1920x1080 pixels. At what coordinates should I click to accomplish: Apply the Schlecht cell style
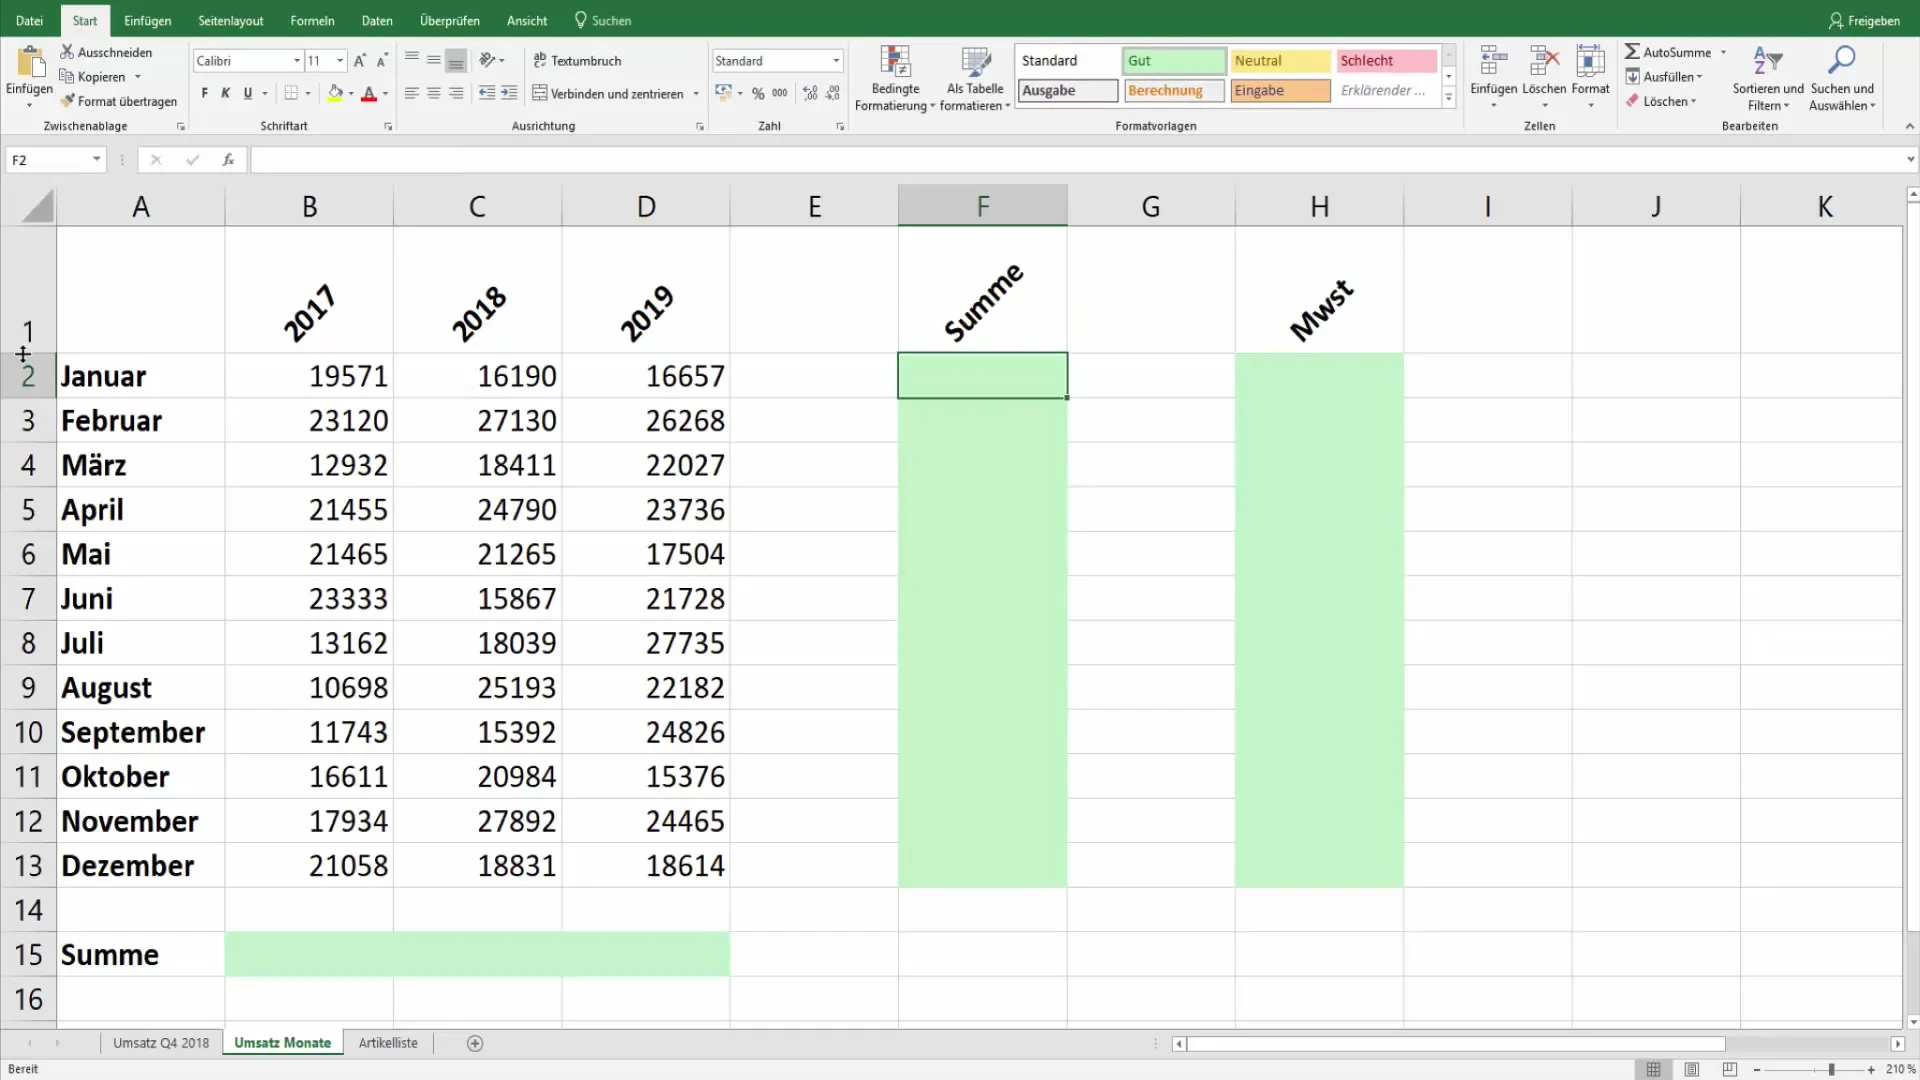[x=1387, y=61]
